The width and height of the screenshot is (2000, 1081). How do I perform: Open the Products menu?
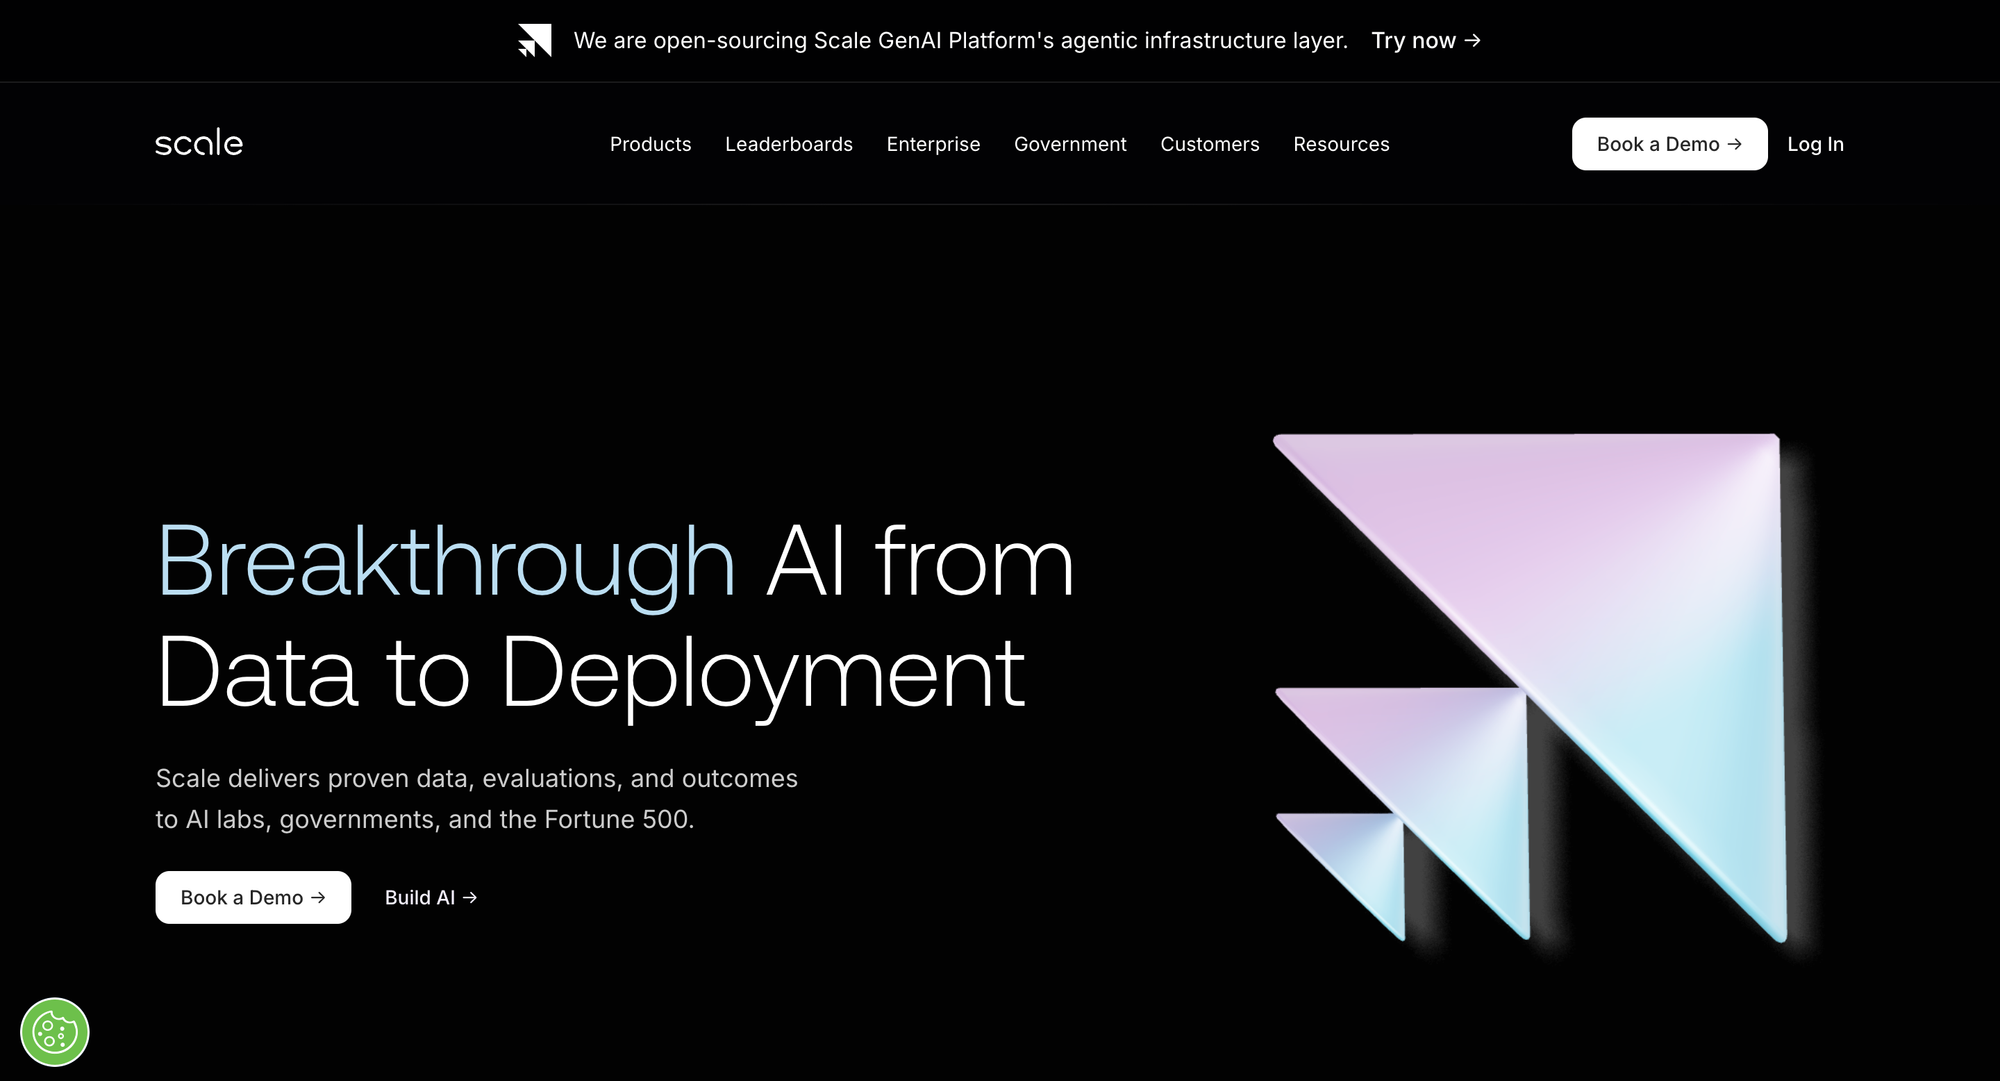point(650,144)
